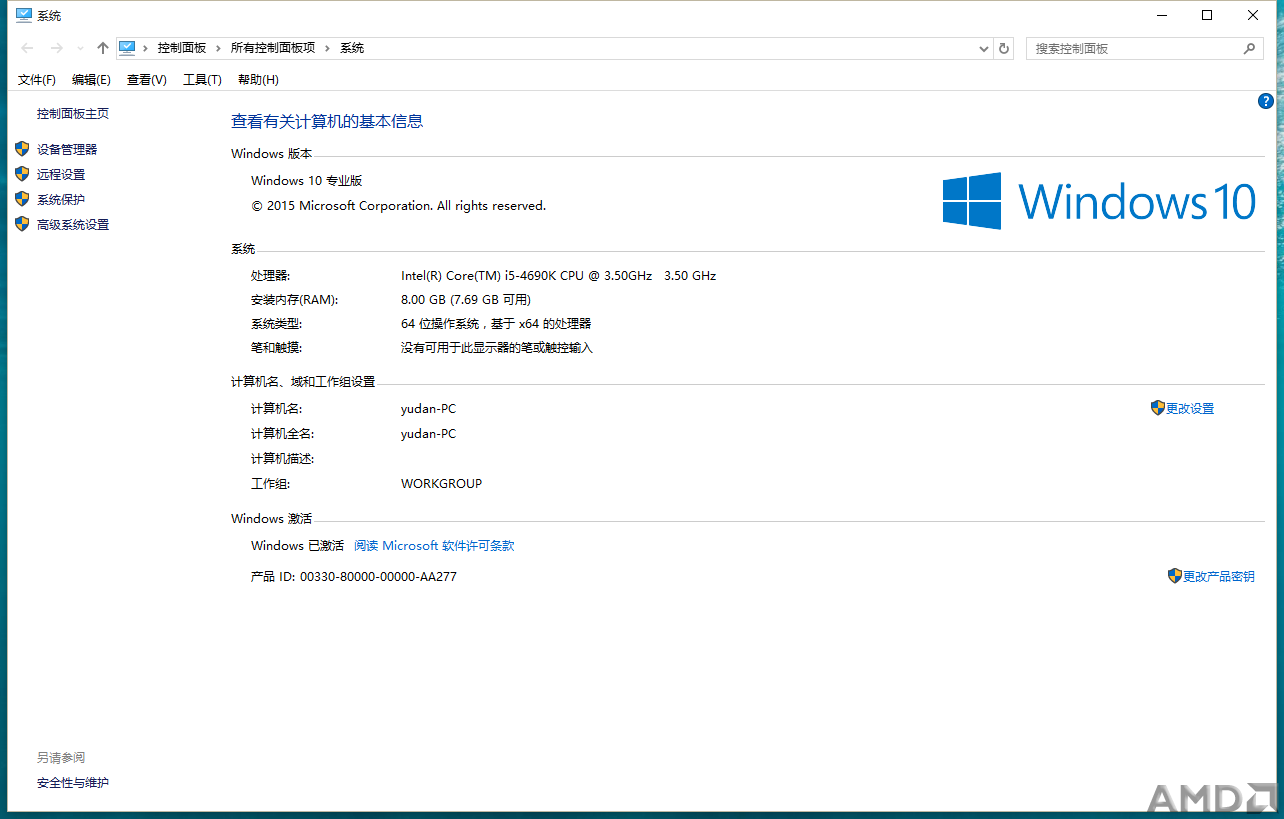Click the shield icon beside 设备管理器
Image resolution: width=1284 pixels, height=819 pixels.
click(x=22, y=149)
